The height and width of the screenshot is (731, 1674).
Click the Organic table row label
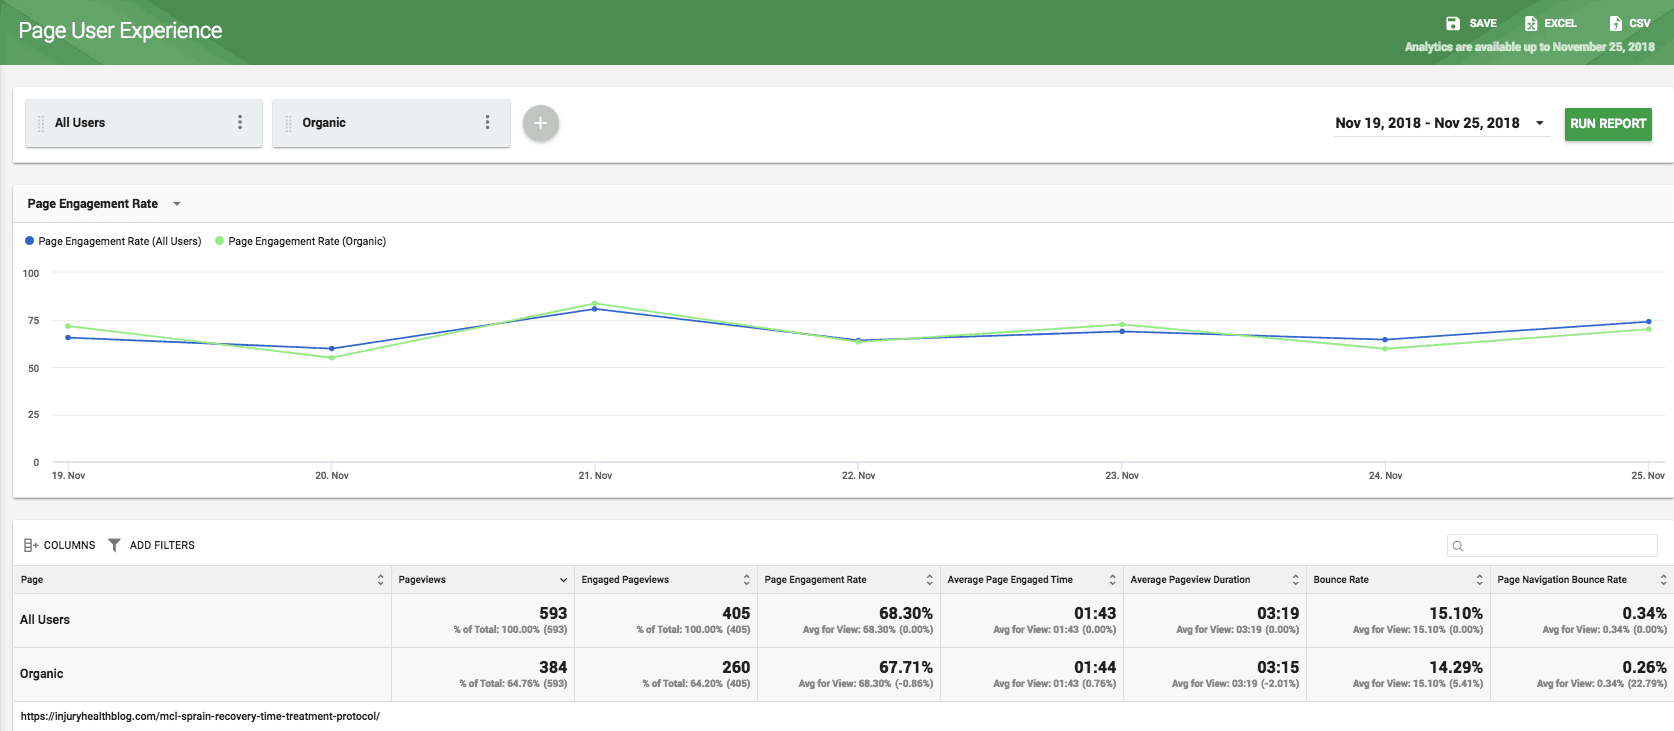(42, 674)
